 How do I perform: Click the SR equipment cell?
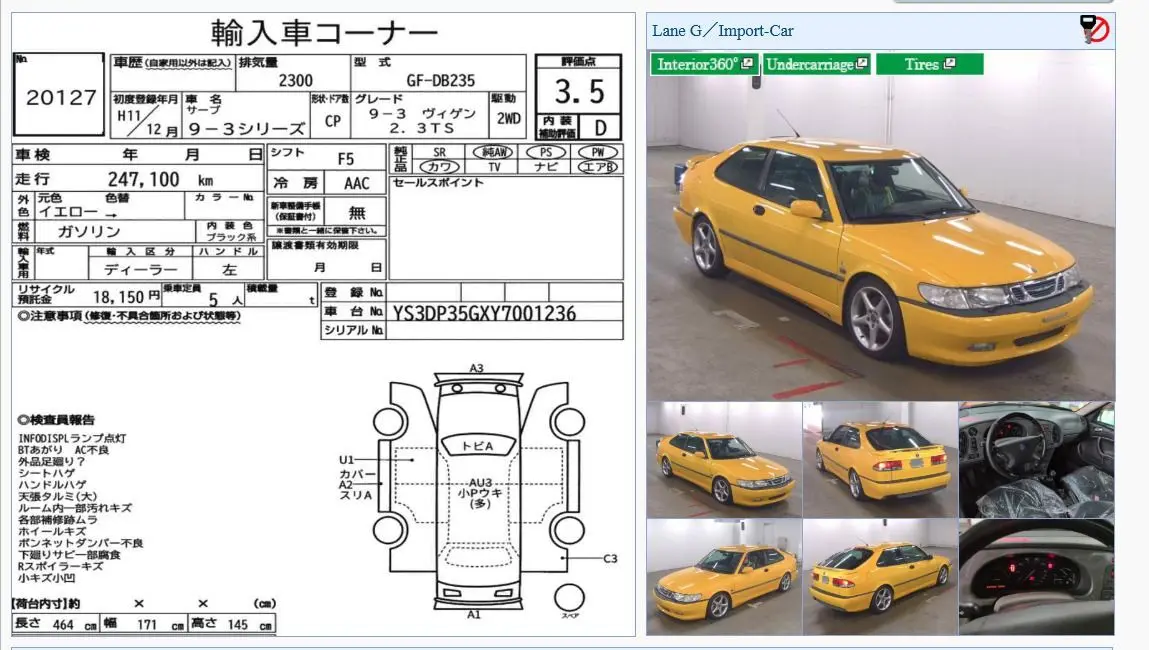tap(440, 152)
